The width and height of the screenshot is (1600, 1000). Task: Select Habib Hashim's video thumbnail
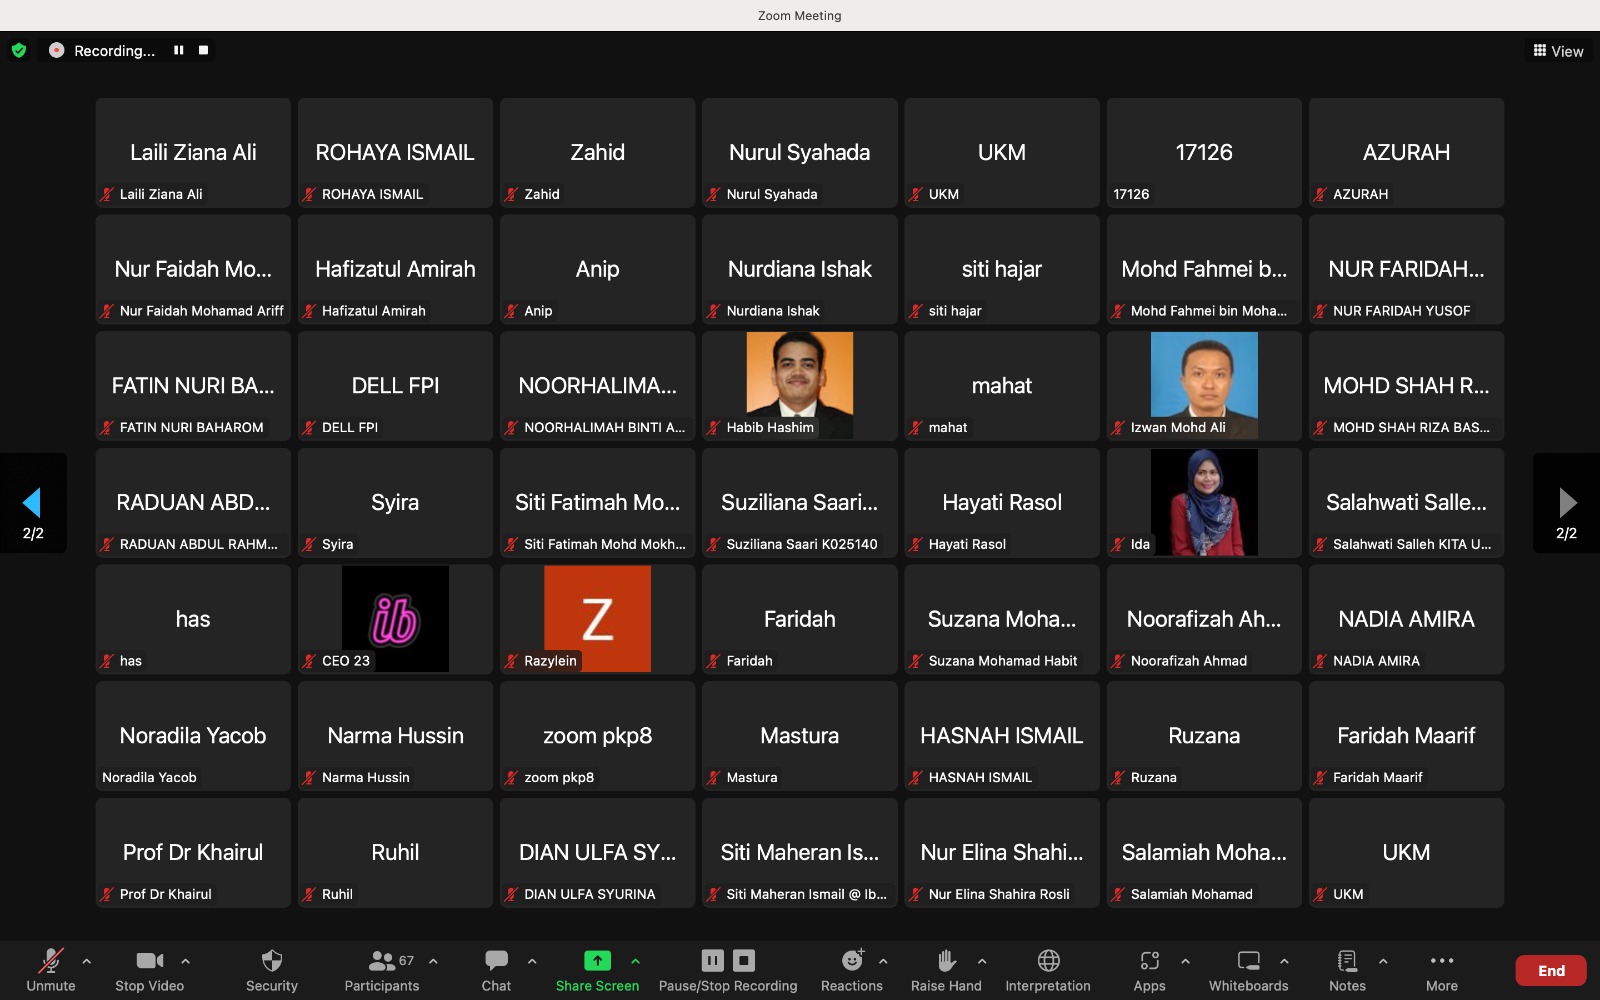(799, 385)
